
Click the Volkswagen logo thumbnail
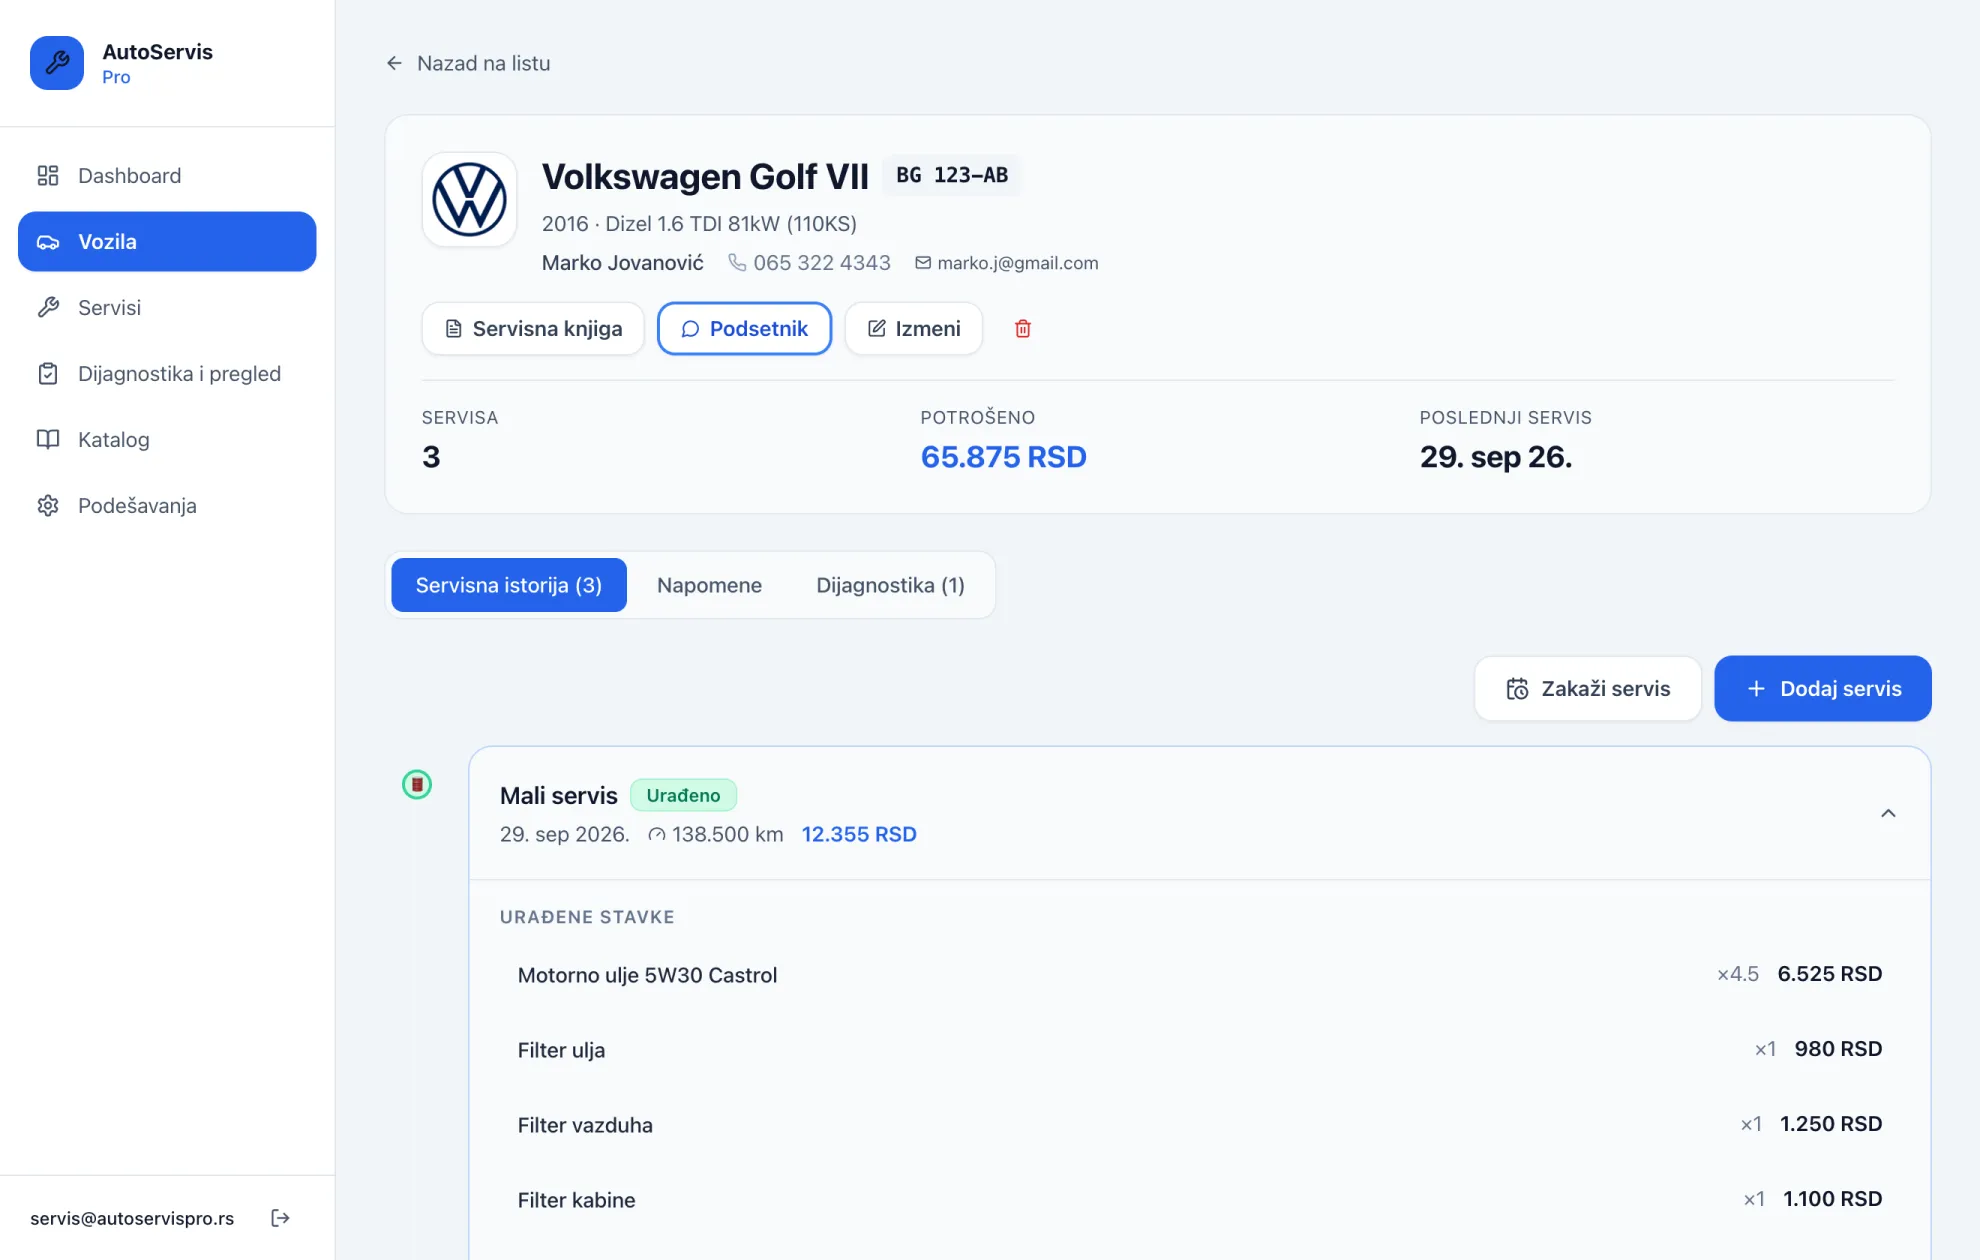pos(469,199)
